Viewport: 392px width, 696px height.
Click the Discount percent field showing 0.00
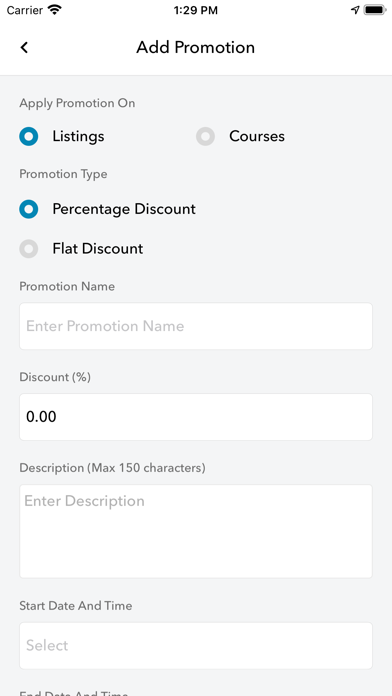pyautogui.click(x=196, y=417)
